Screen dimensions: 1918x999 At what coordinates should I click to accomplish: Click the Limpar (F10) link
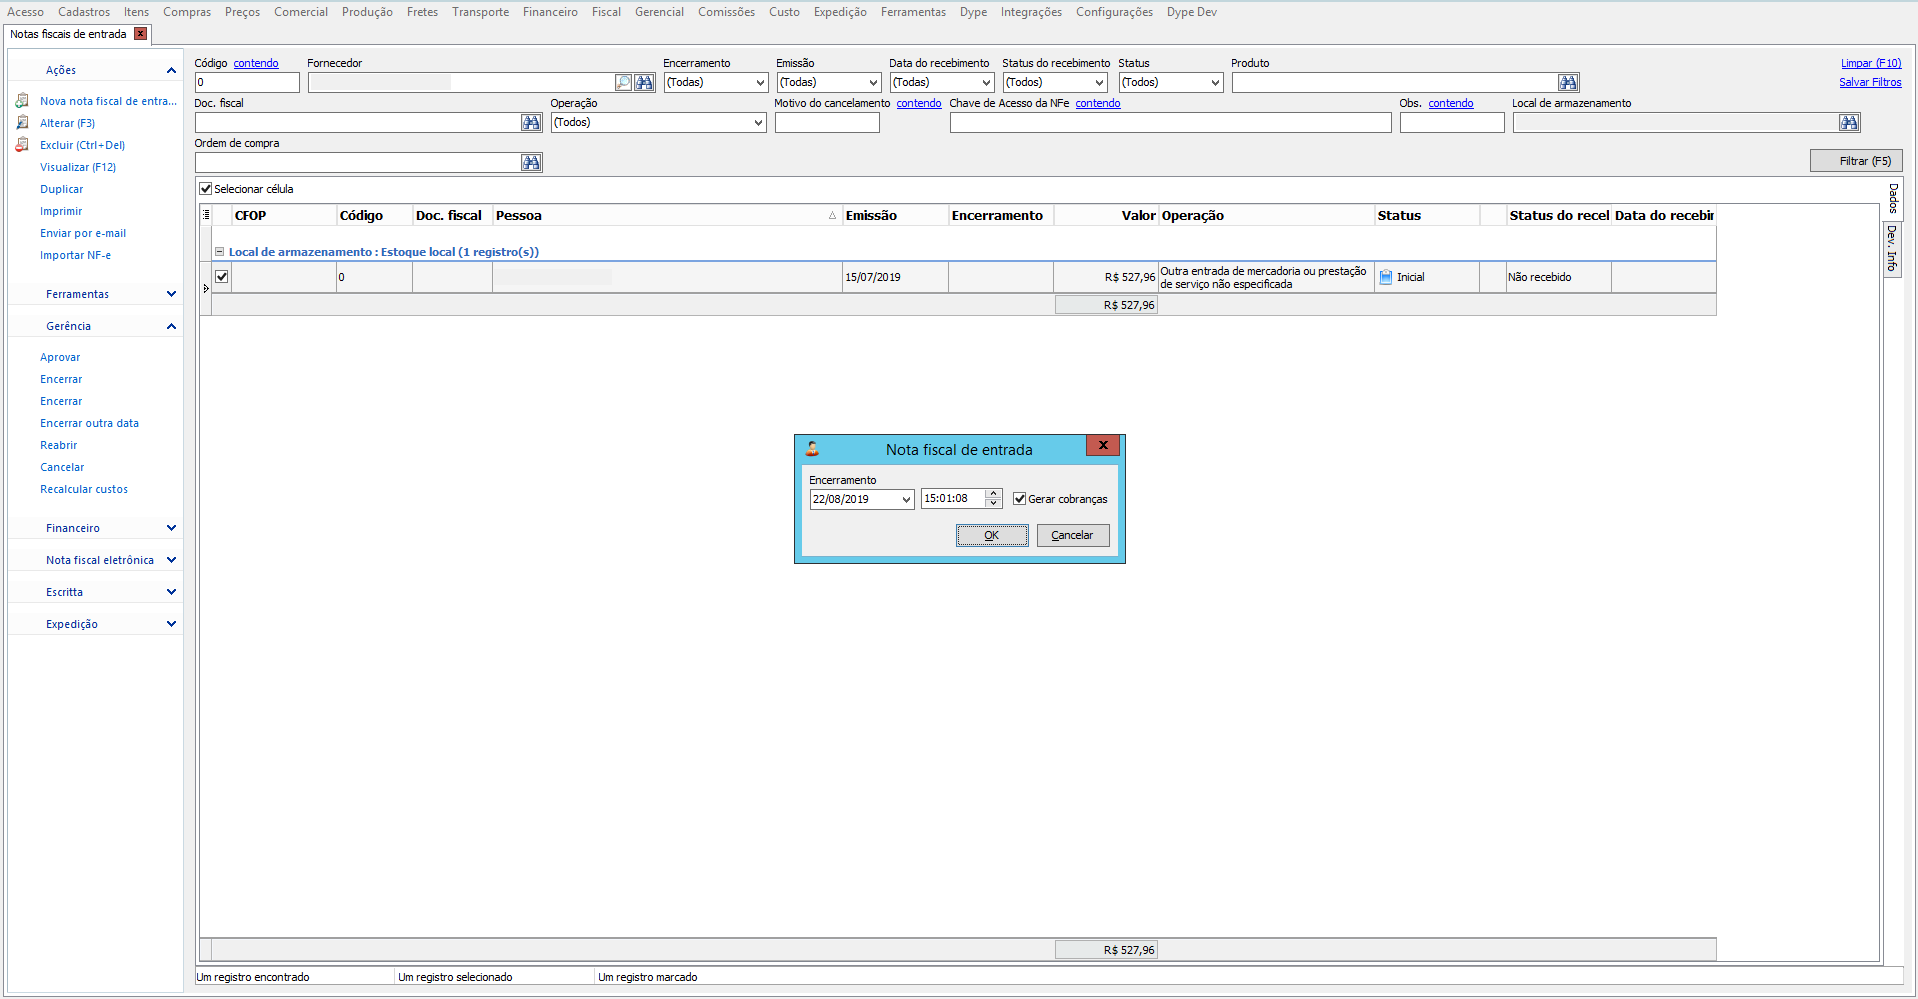click(x=1871, y=63)
